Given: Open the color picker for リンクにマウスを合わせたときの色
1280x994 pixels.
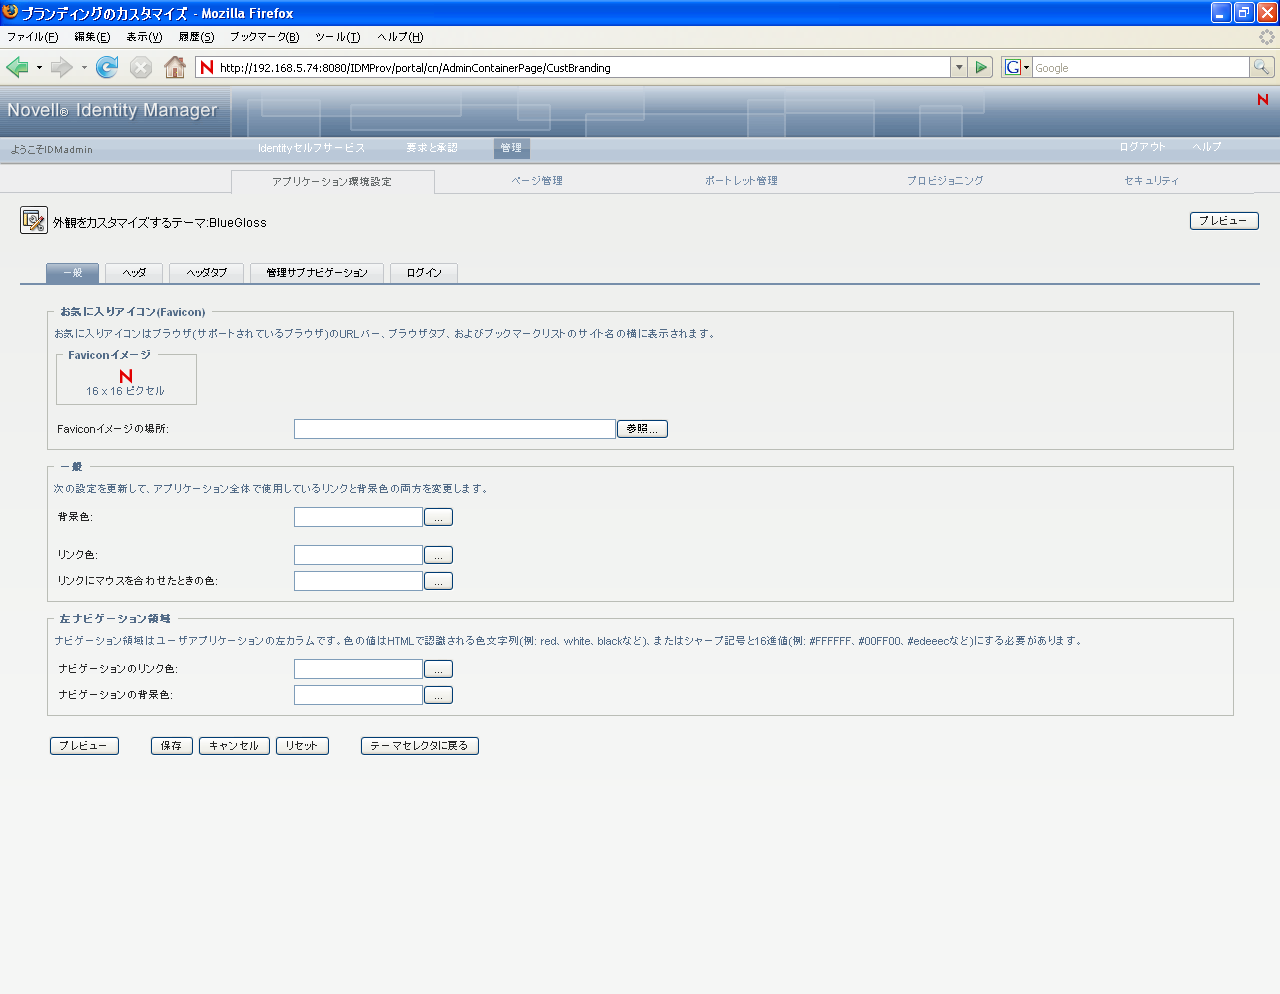Looking at the screenshot, I should pos(438,581).
